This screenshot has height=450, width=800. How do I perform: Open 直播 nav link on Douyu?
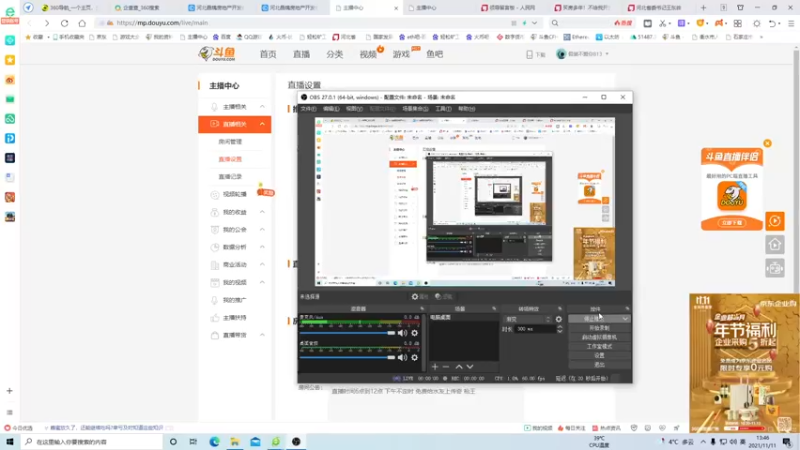click(x=301, y=54)
